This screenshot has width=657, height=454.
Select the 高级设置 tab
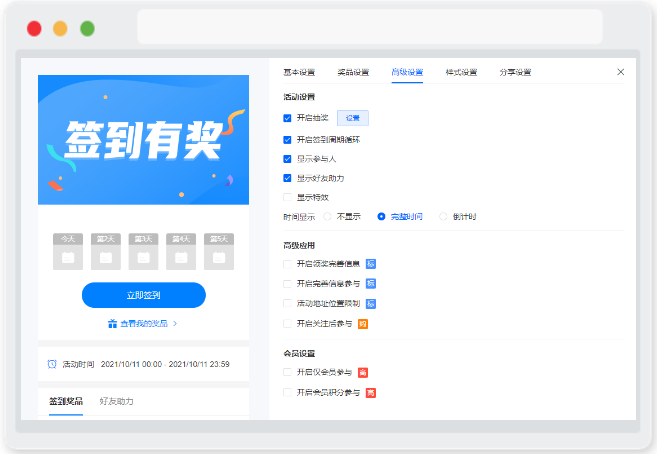407,72
